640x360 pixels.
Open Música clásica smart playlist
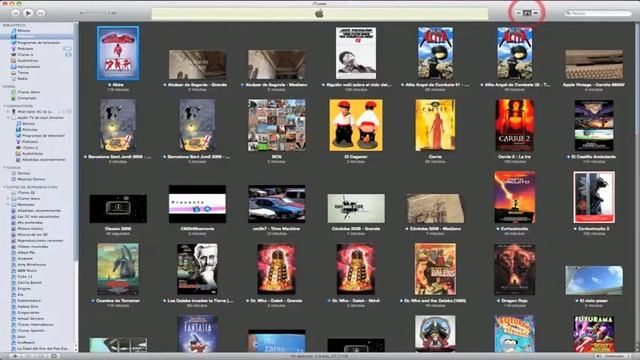click(x=30, y=229)
